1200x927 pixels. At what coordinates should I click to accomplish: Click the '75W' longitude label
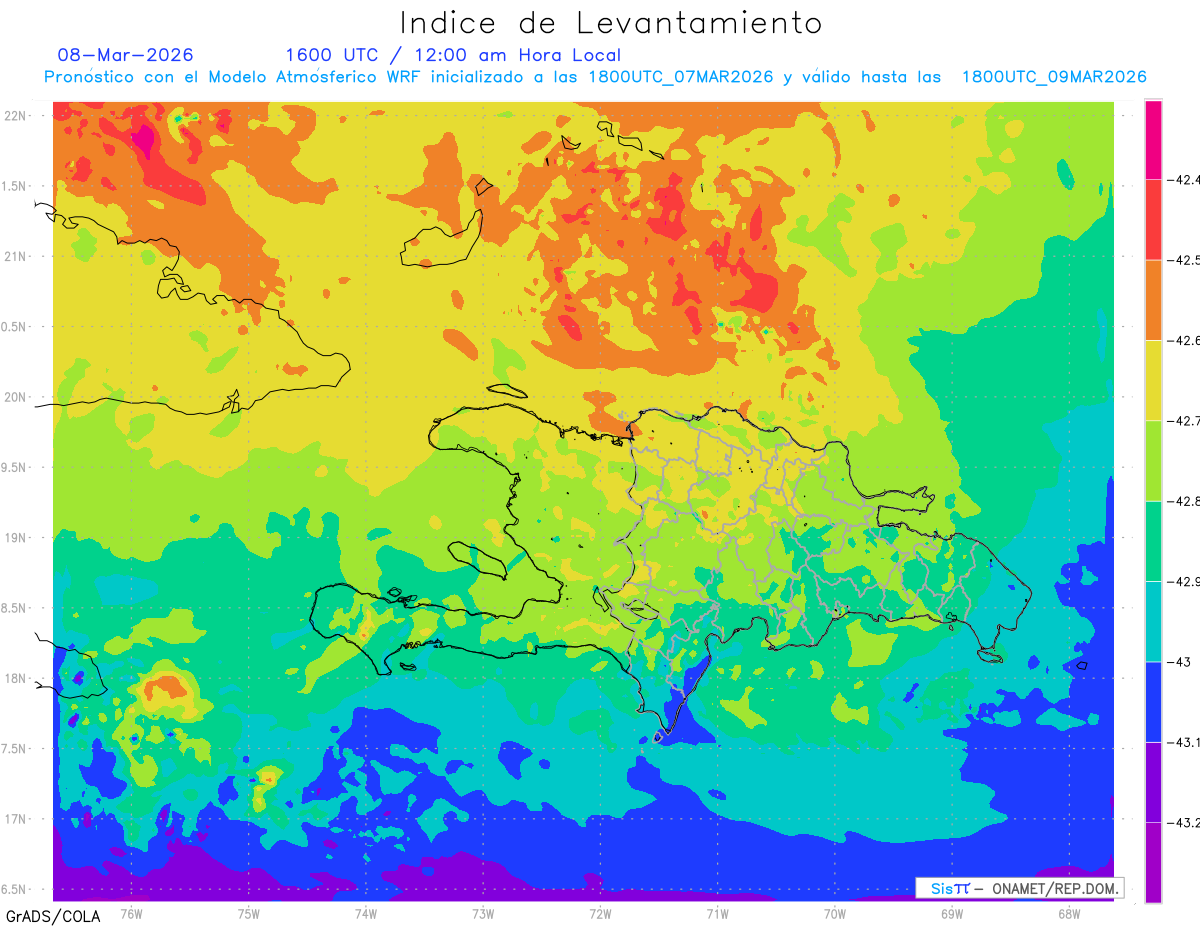click(x=249, y=913)
